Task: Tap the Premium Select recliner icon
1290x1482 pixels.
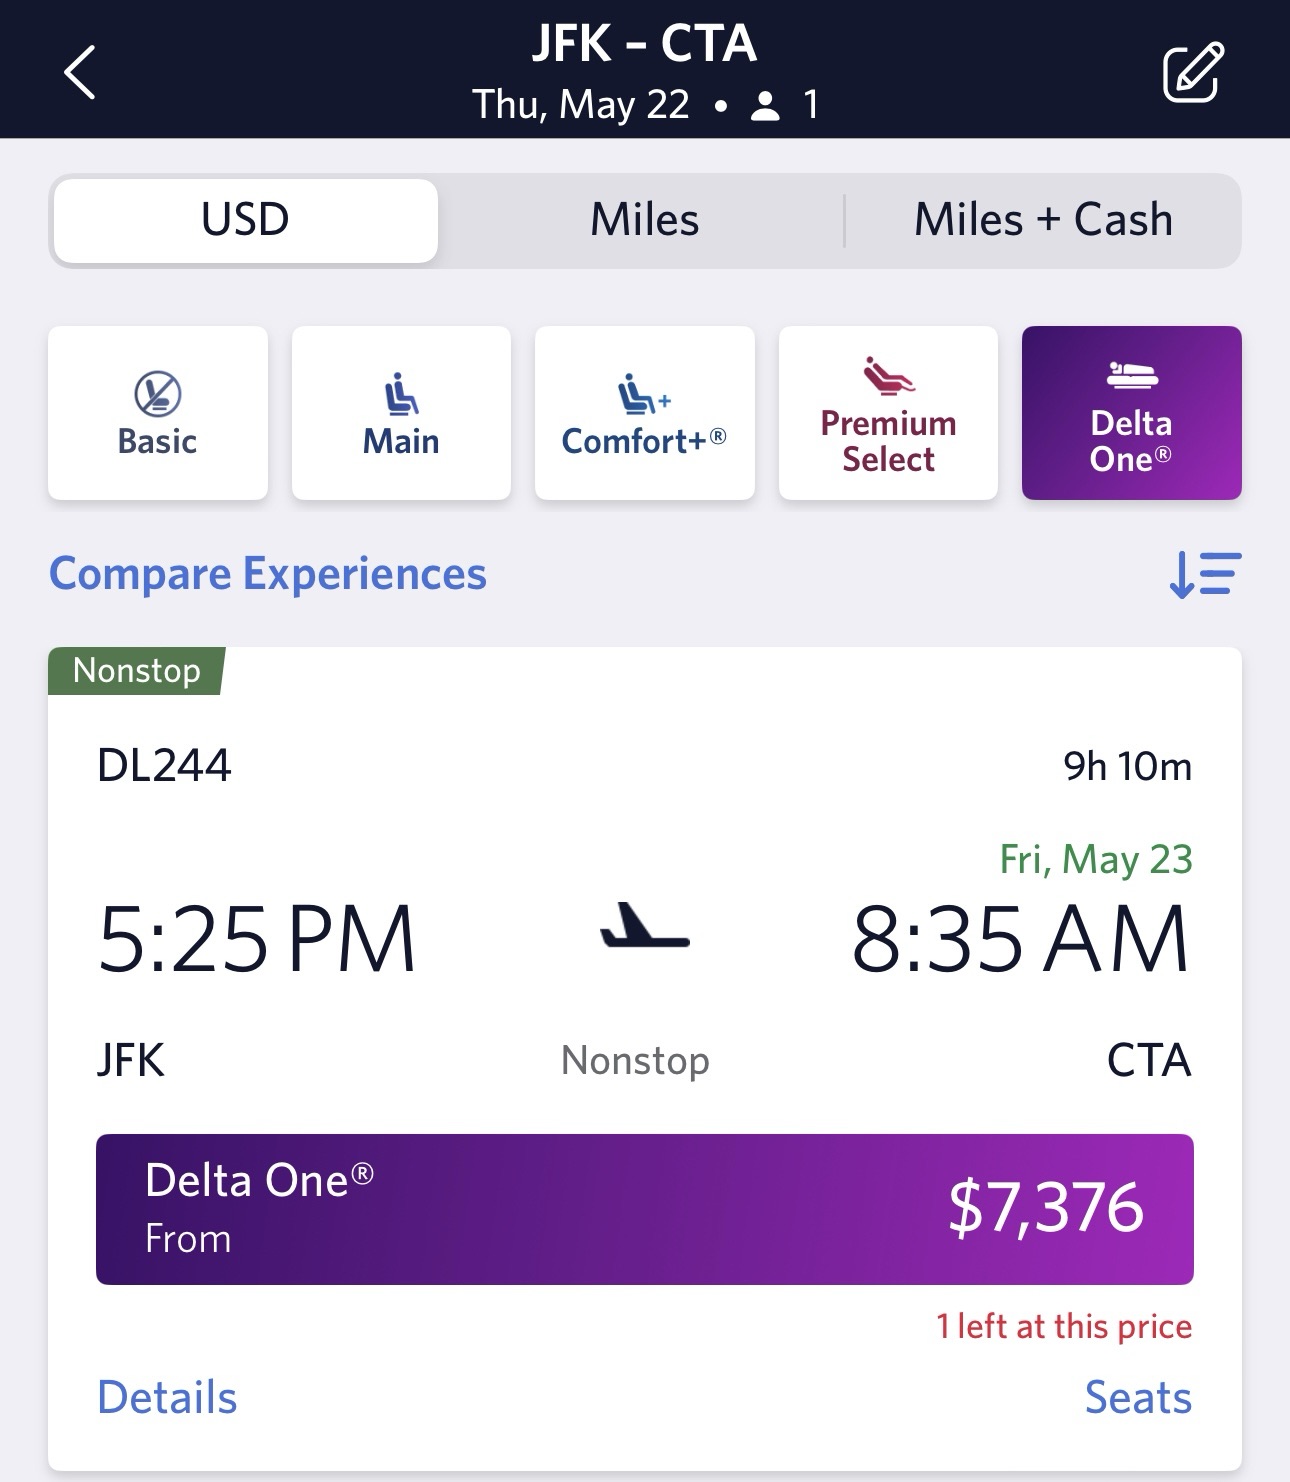Action: click(888, 376)
